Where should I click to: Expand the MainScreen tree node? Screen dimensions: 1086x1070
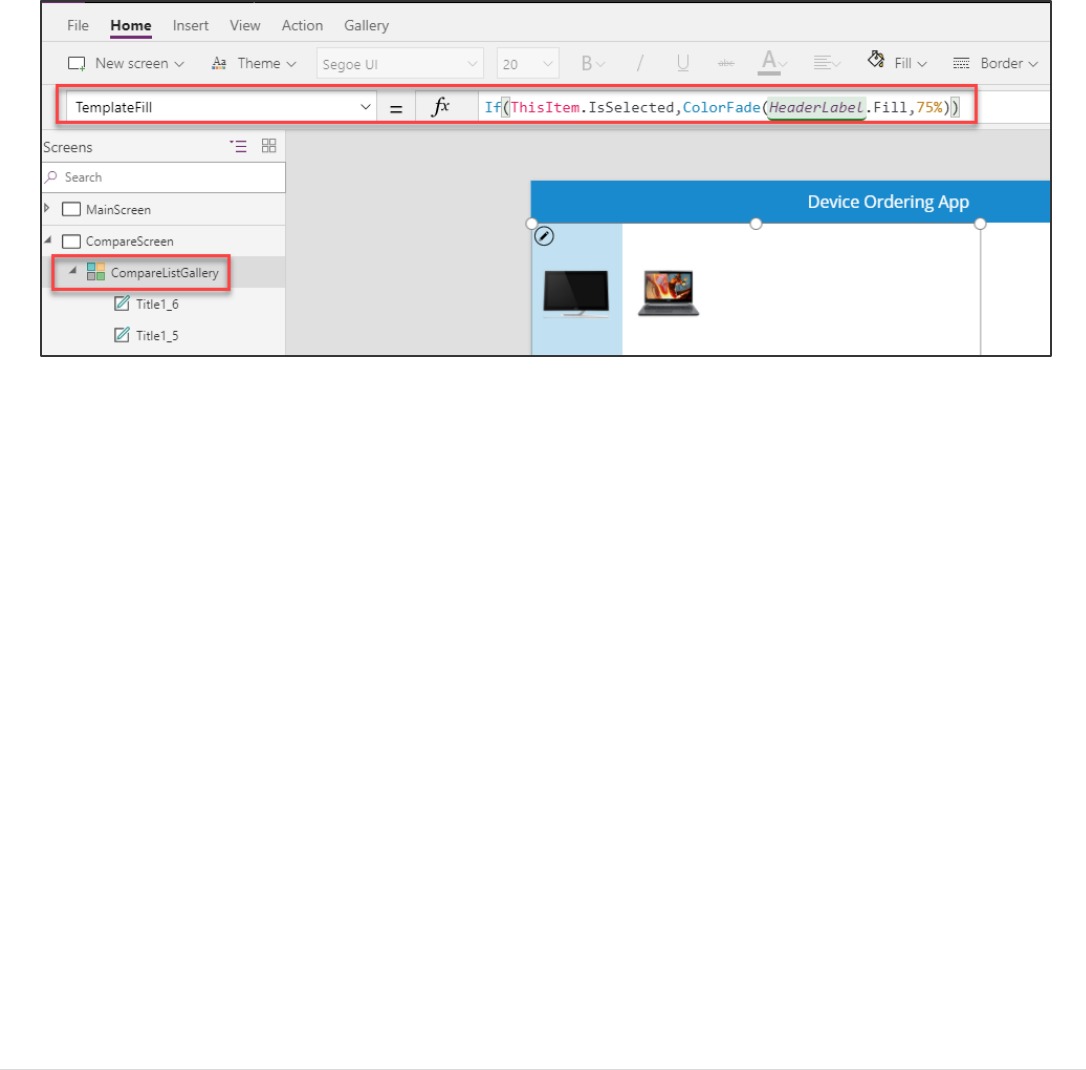coord(47,208)
